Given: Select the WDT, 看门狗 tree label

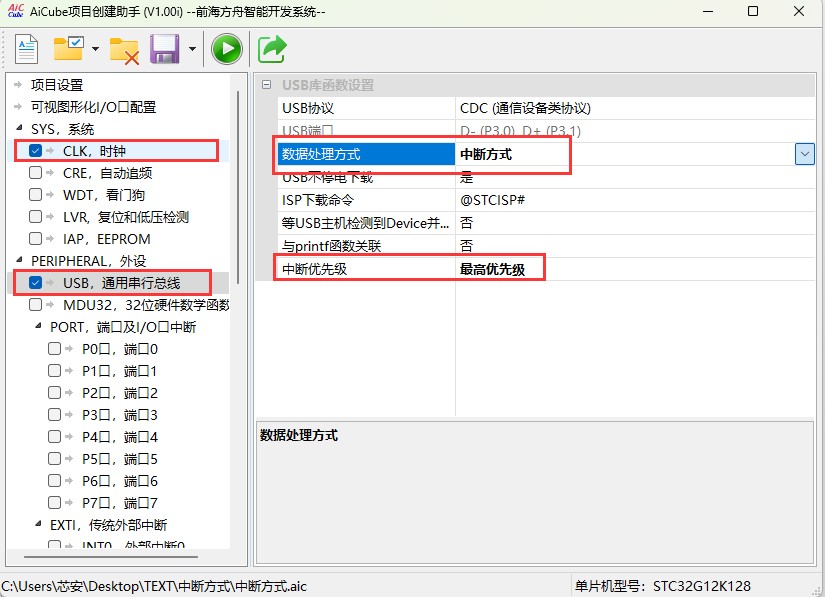Looking at the screenshot, I should pyautogui.click(x=104, y=195).
